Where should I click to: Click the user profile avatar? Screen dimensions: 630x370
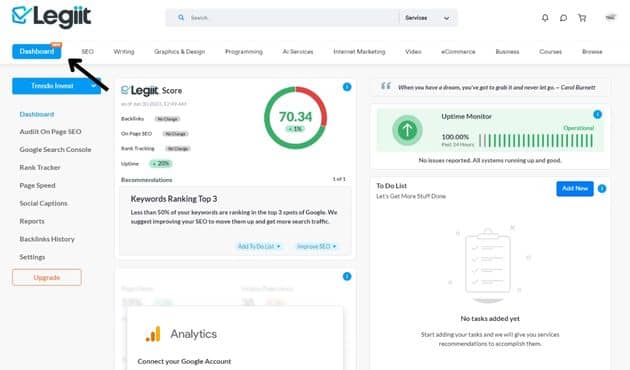coord(610,18)
